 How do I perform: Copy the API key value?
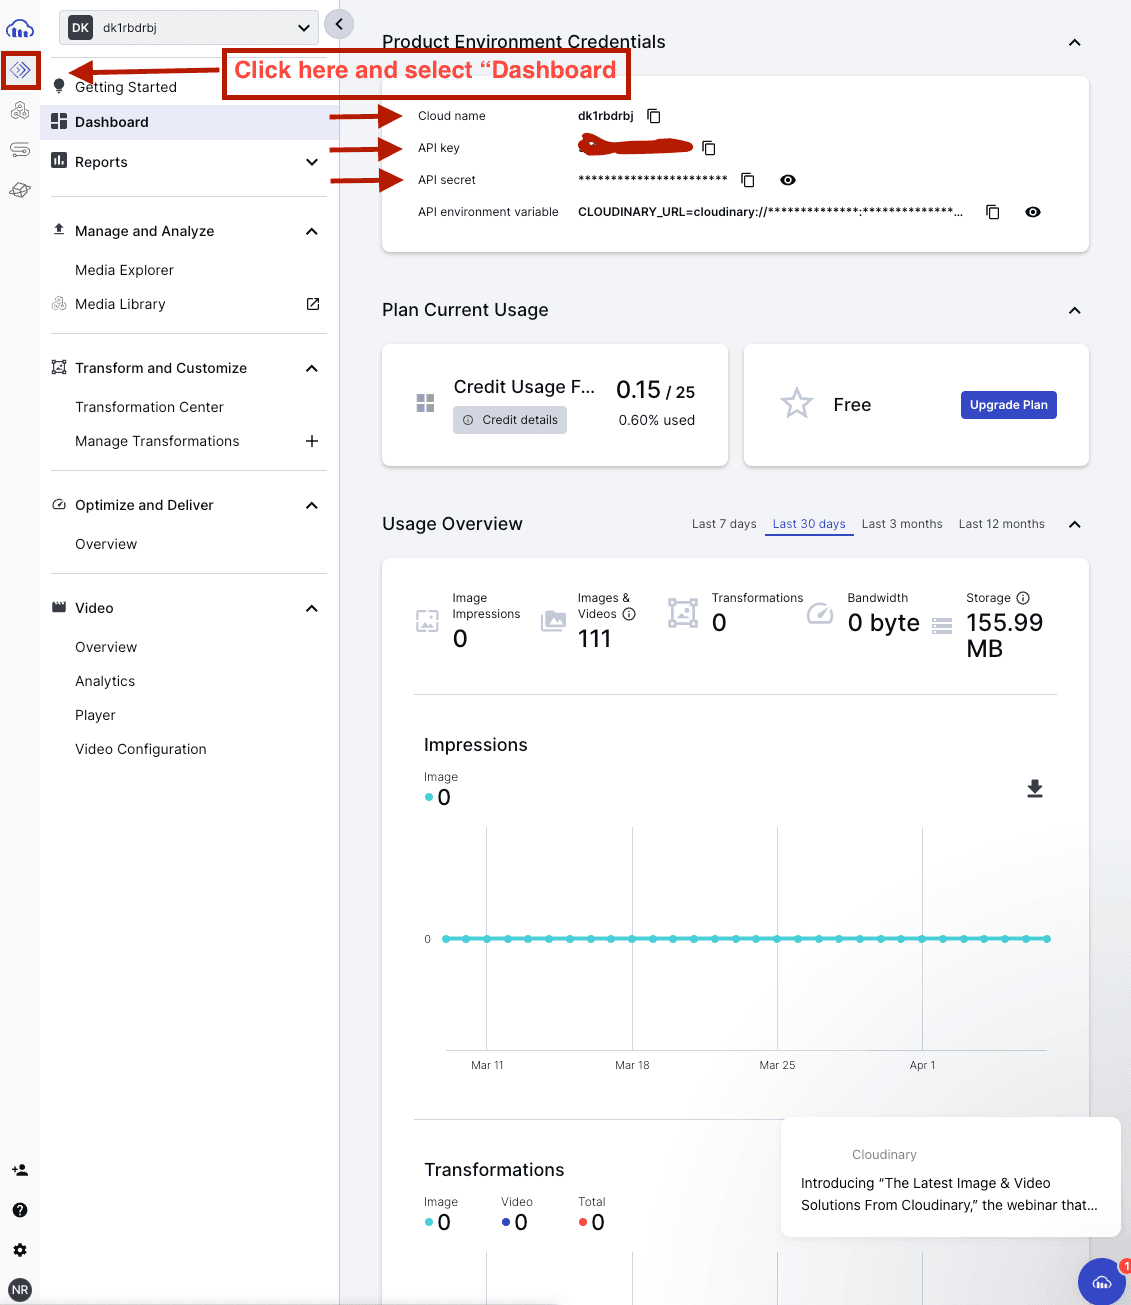click(709, 148)
